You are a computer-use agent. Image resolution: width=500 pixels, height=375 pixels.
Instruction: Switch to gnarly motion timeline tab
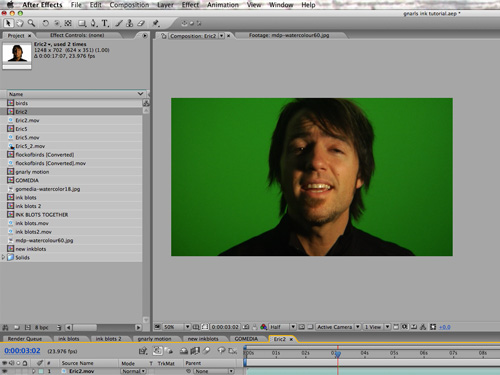click(x=154, y=339)
